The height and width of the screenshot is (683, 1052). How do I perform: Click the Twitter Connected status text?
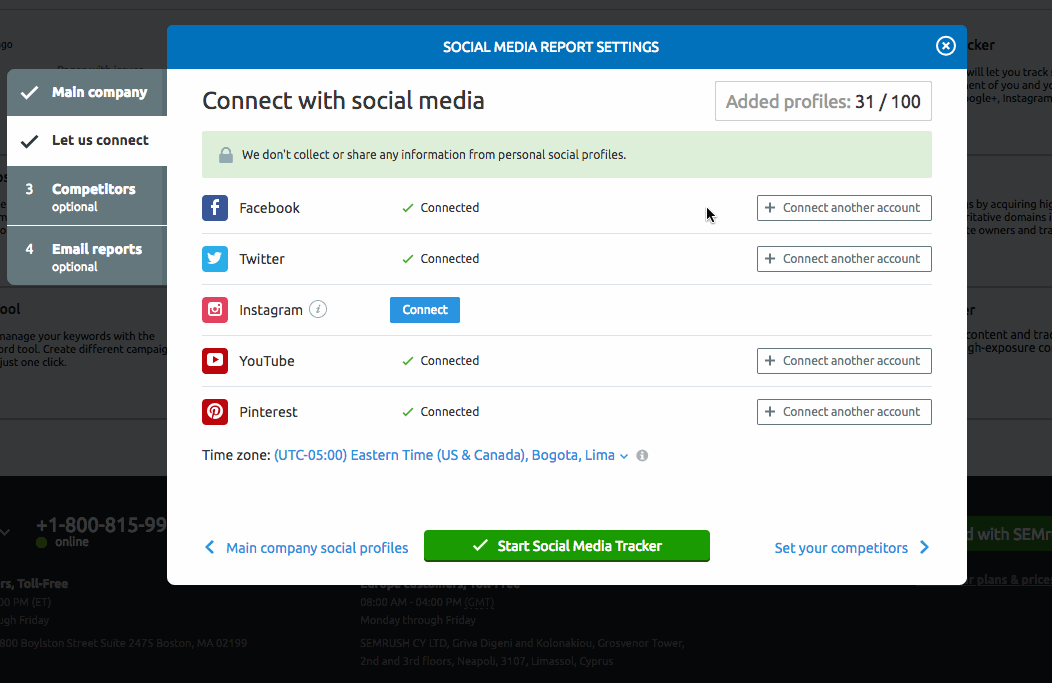coord(450,259)
